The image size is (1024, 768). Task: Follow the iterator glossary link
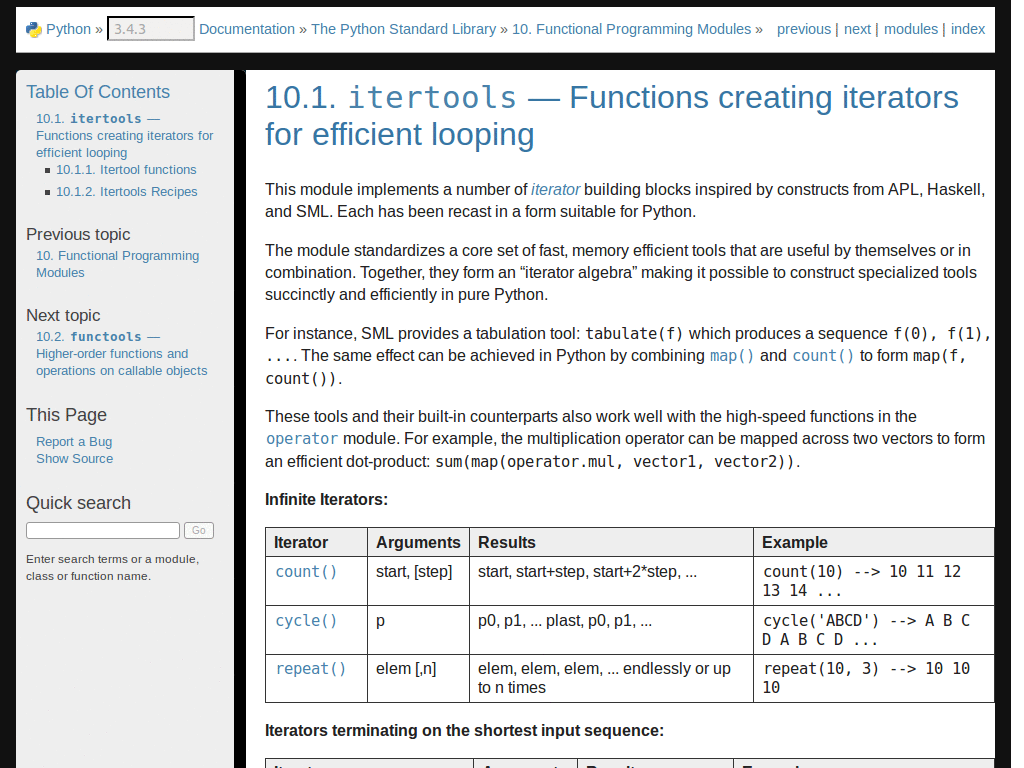tap(555, 189)
